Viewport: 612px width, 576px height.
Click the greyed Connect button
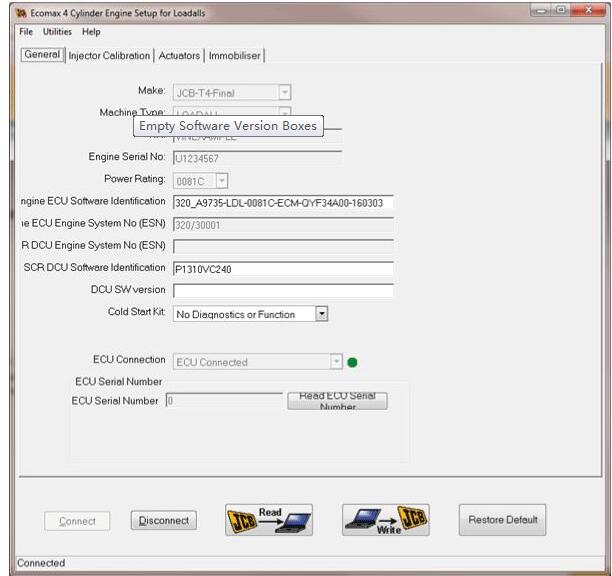point(77,521)
